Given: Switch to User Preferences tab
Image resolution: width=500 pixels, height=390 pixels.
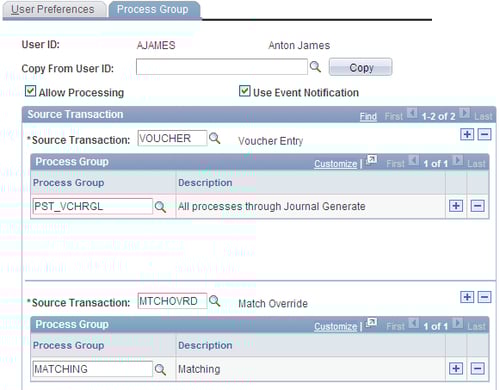Looking at the screenshot, I should coord(54,10).
